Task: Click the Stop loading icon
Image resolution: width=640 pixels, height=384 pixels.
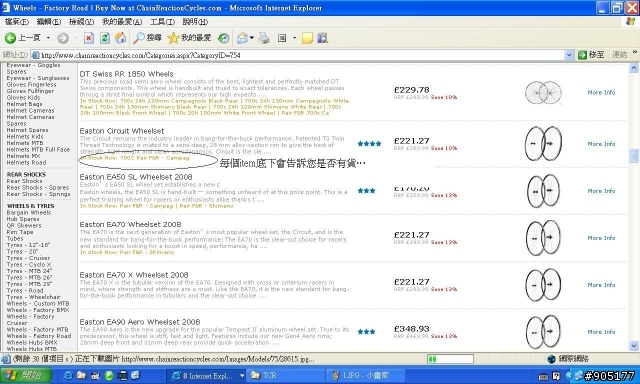Action: pyautogui.click(x=89, y=38)
